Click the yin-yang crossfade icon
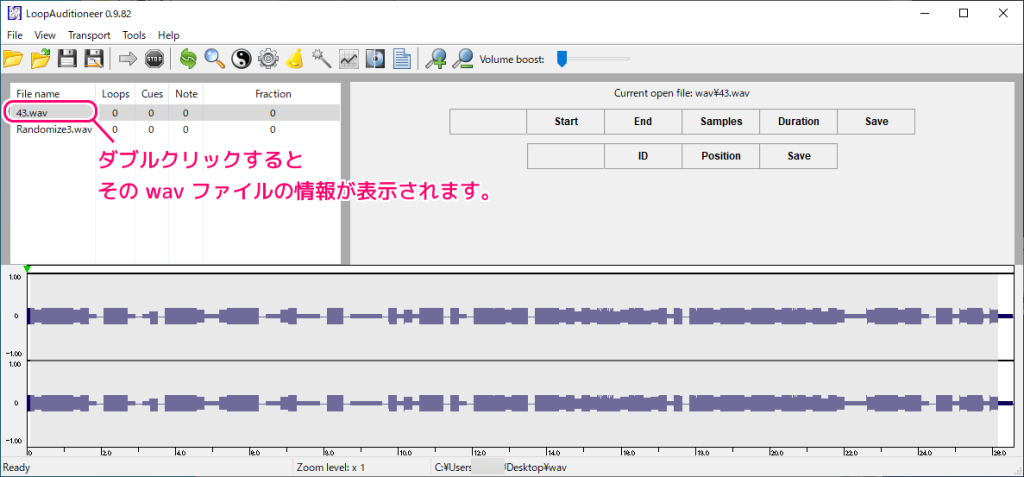This screenshot has height=477, width=1024. tap(241, 59)
